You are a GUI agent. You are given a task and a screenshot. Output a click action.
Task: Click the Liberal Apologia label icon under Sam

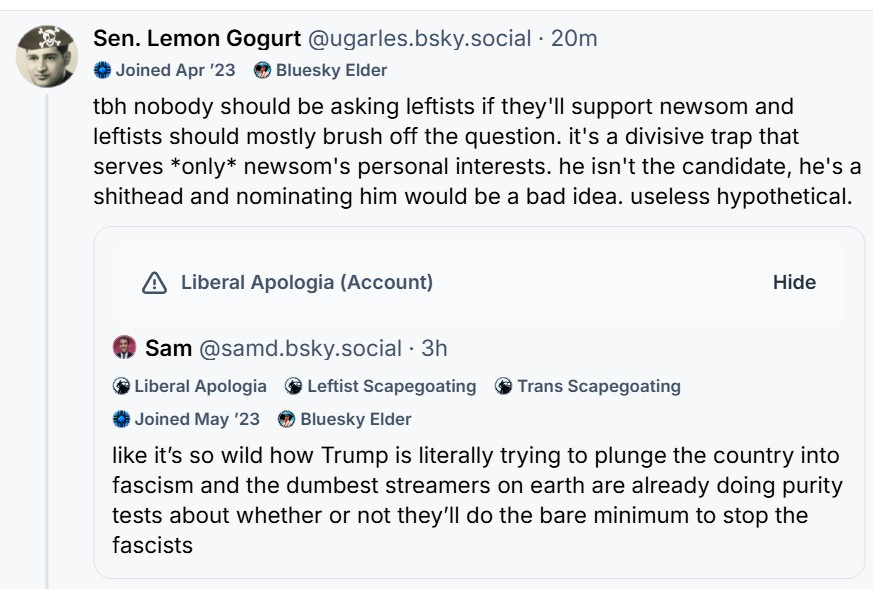coord(121,386)
